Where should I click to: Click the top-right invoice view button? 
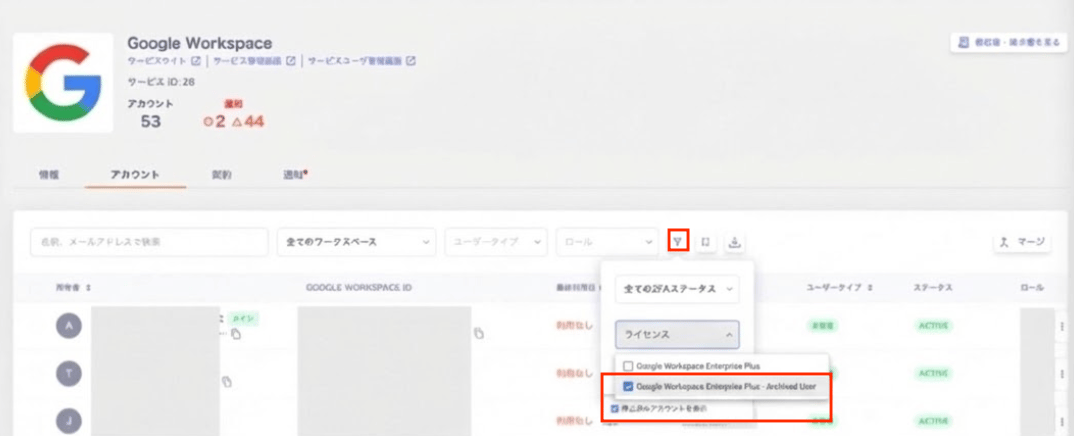coord(1008,42)
